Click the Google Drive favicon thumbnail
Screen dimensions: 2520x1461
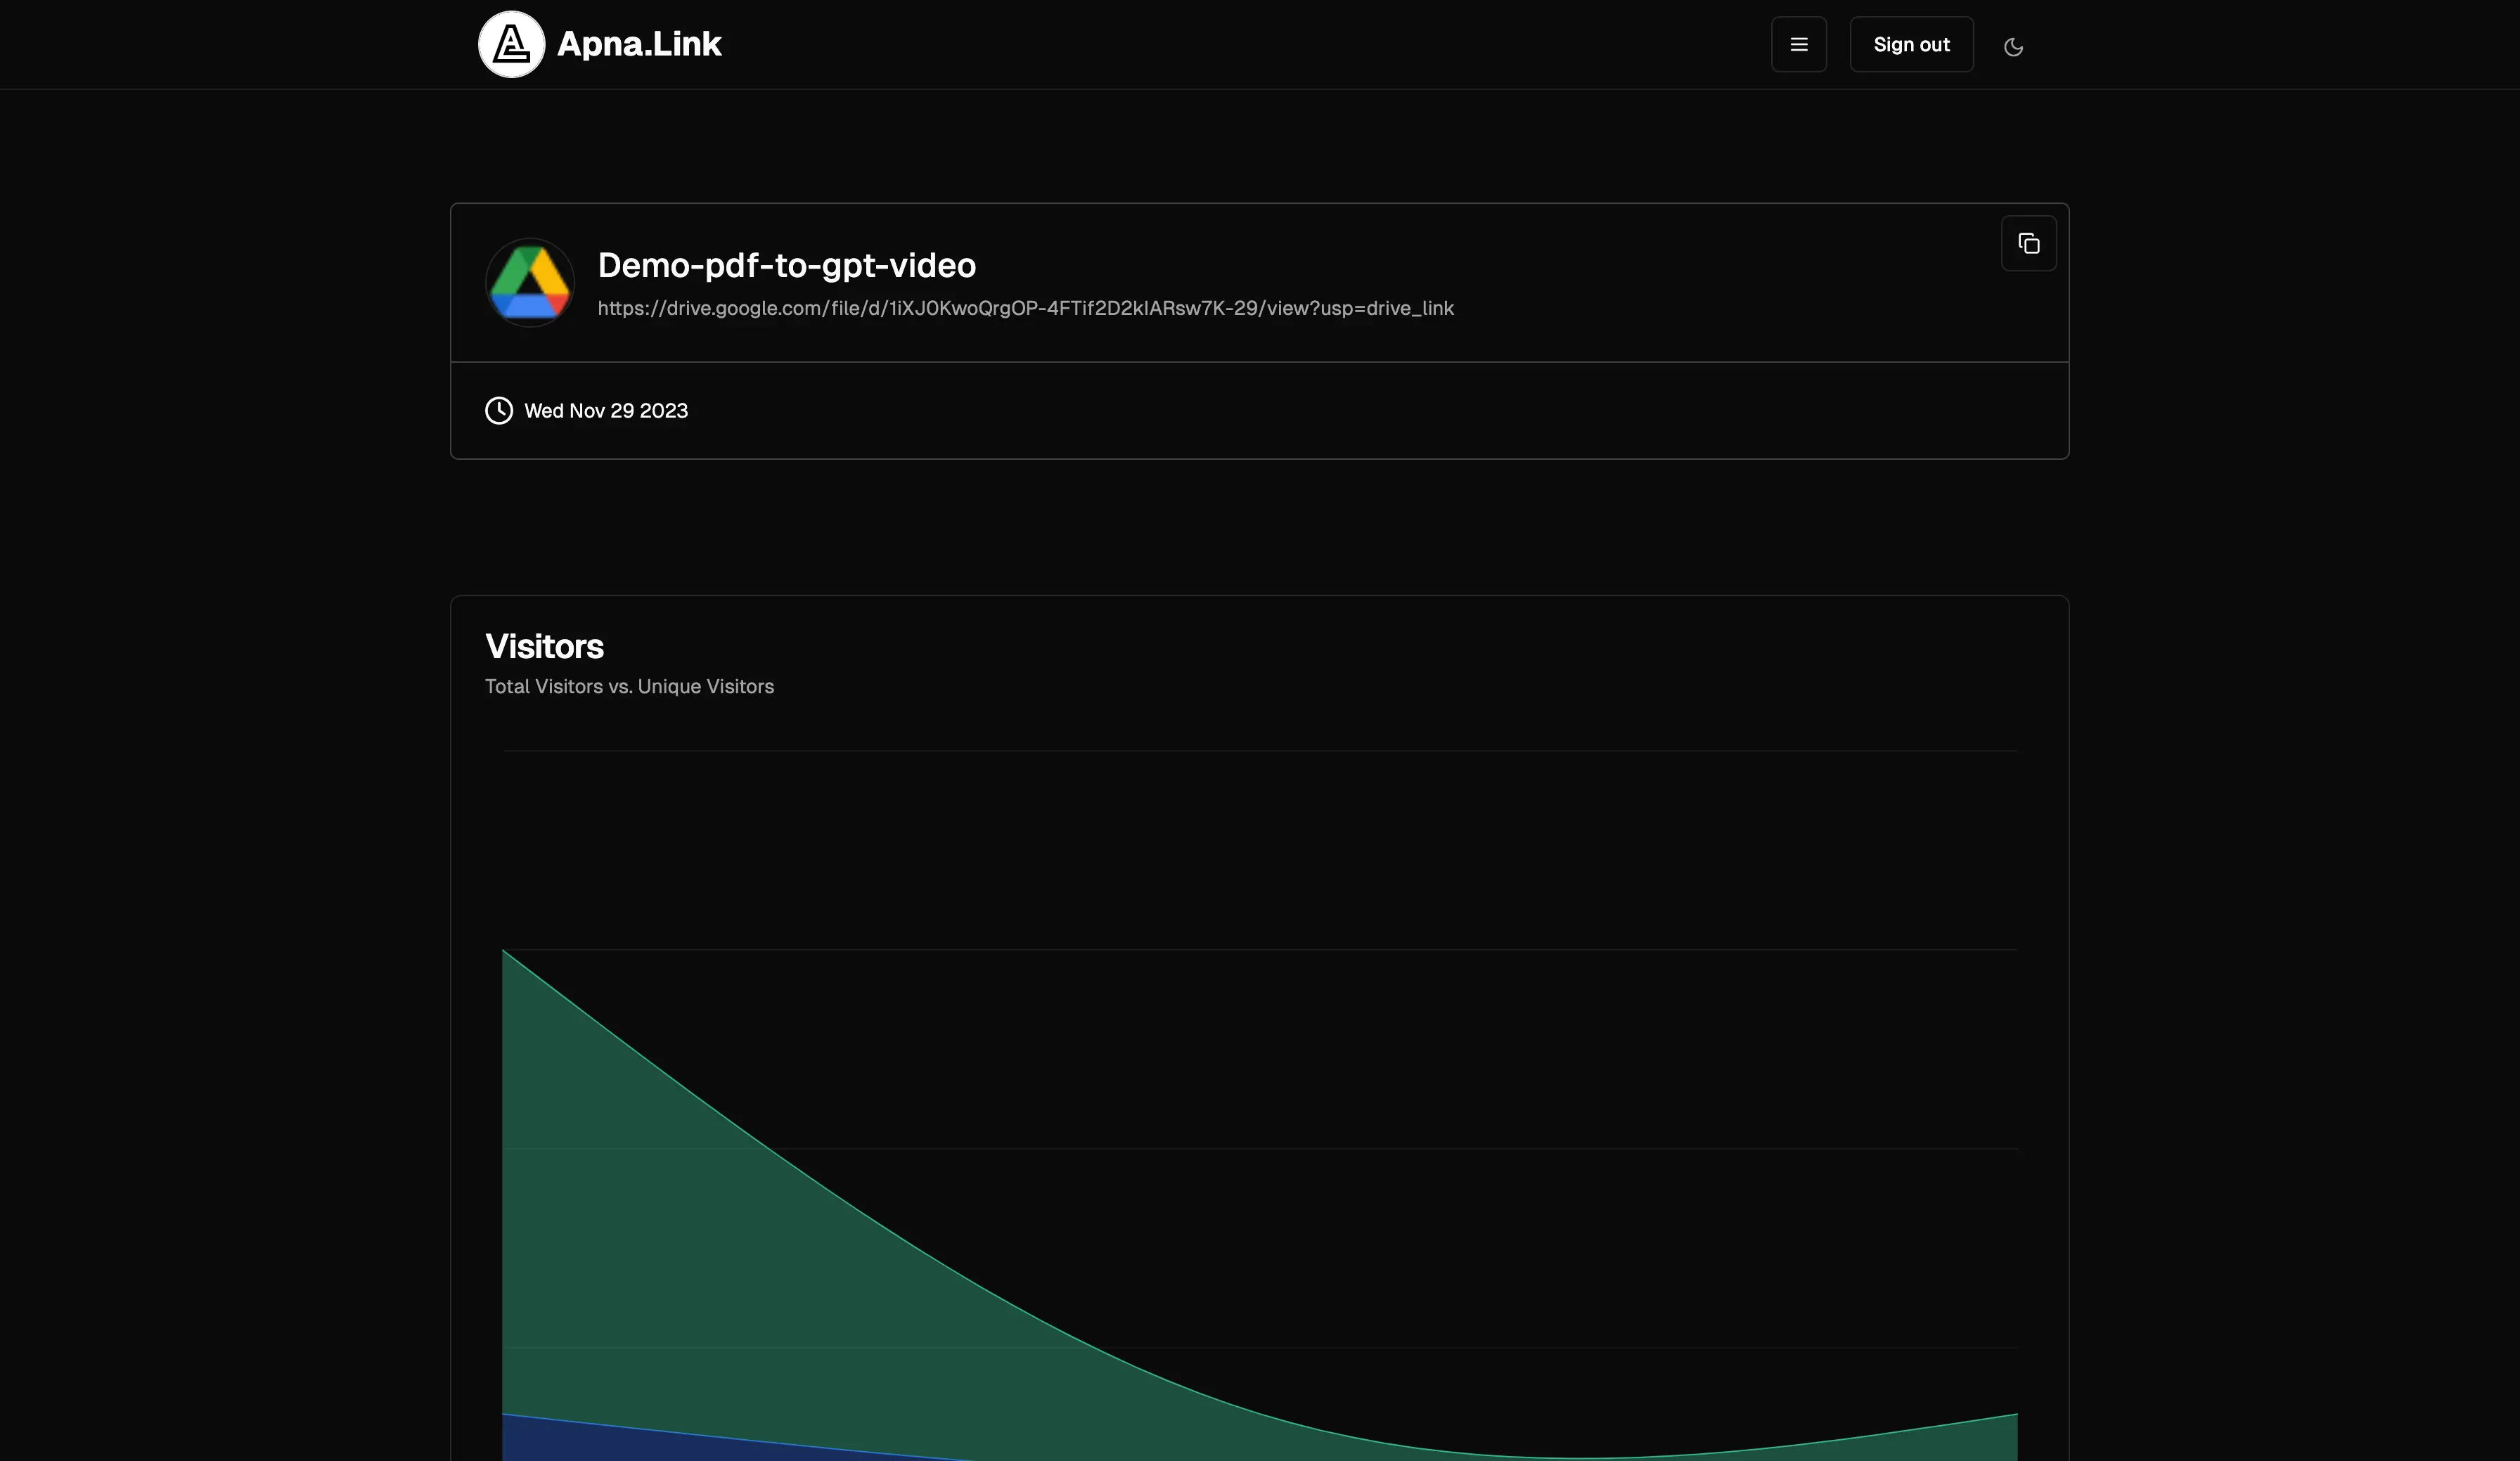530,282
